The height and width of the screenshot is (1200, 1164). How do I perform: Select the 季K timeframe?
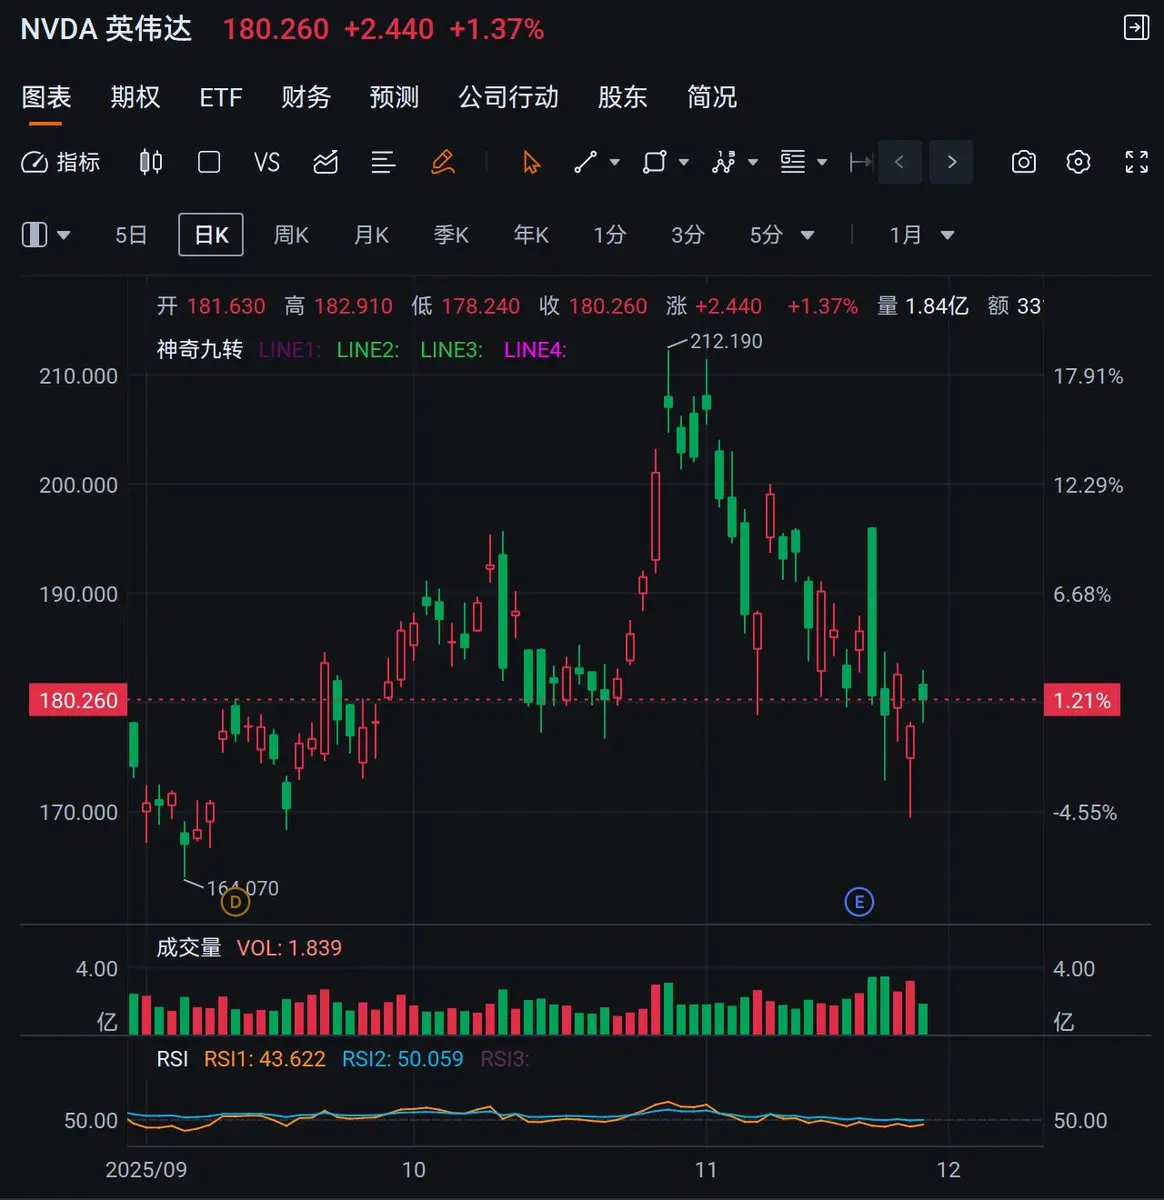pos(451,235)
